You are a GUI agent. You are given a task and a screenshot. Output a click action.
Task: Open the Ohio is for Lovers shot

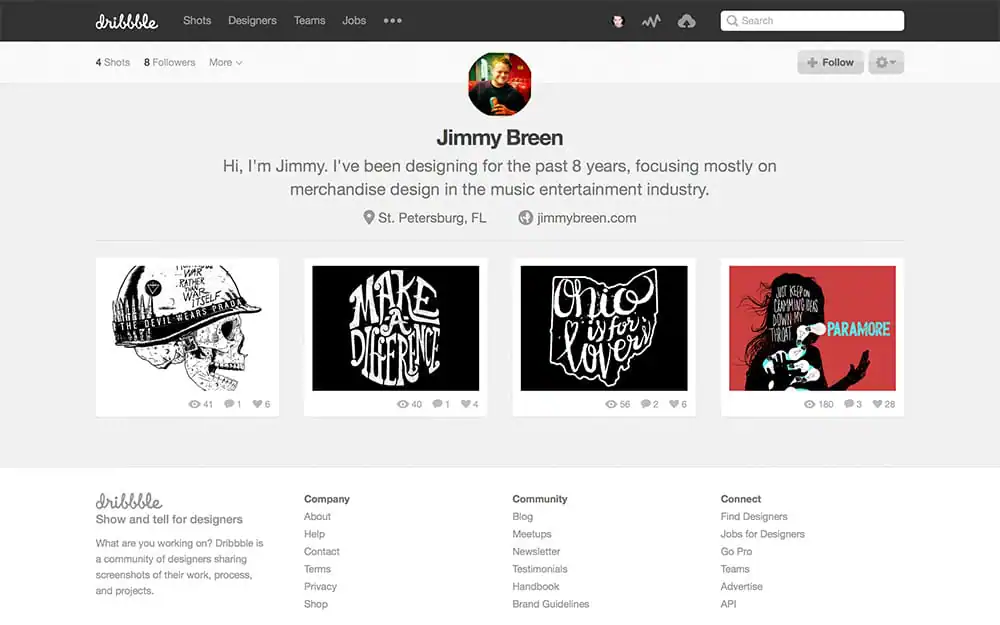[604, 328]
